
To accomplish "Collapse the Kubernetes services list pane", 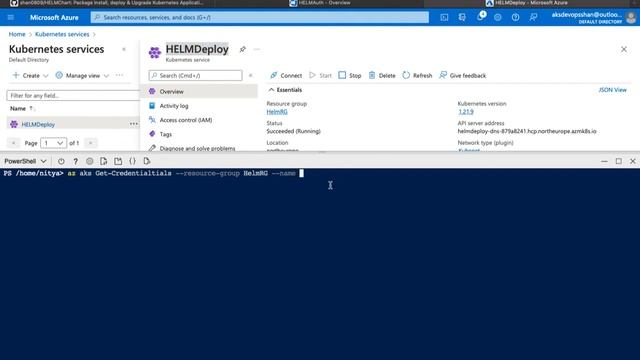I will click(x=124, y=49).
